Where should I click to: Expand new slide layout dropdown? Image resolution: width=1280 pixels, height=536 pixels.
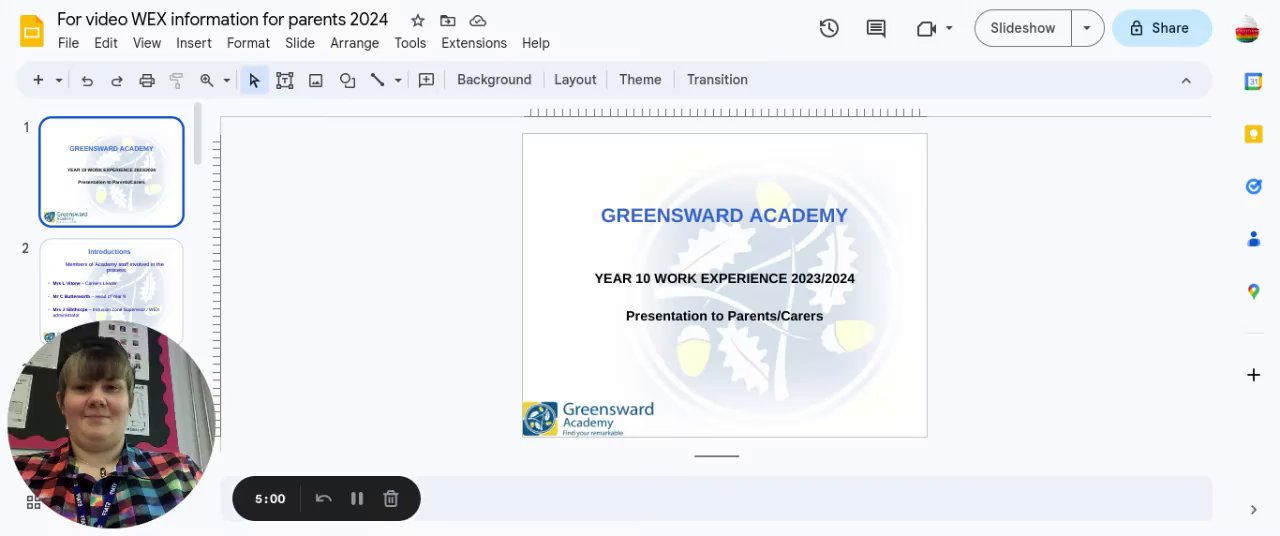pyautogui.click(x=59, y=80)
